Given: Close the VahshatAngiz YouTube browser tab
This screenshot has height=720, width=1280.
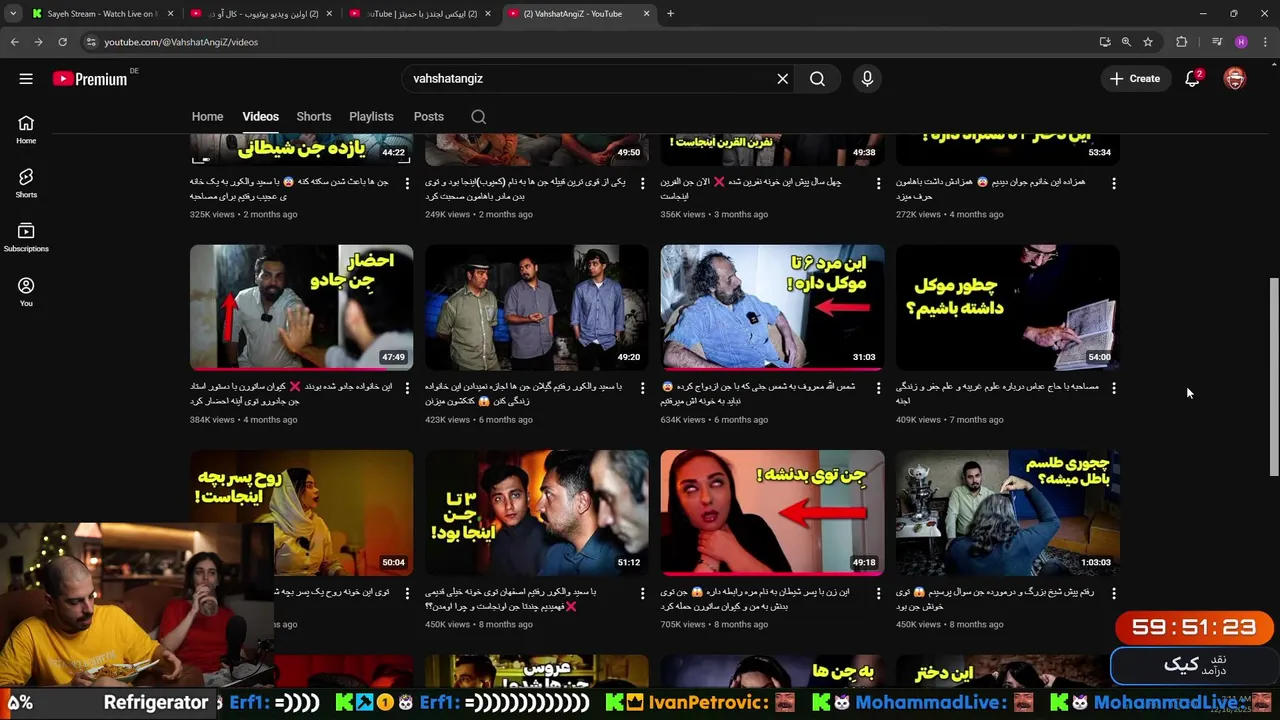Looking at the screenshot, I should [x=646, y=14].
